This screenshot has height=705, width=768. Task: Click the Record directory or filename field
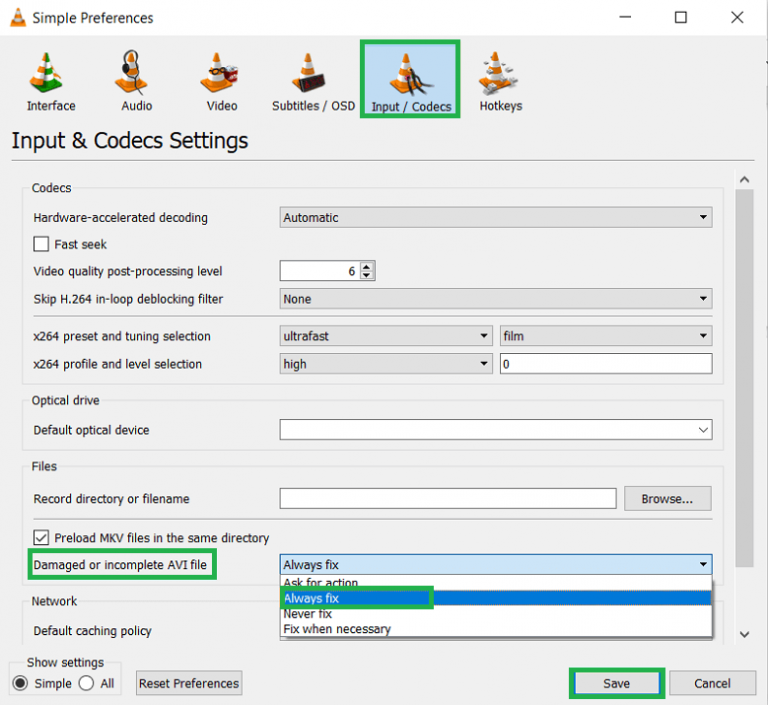point(448,498)
